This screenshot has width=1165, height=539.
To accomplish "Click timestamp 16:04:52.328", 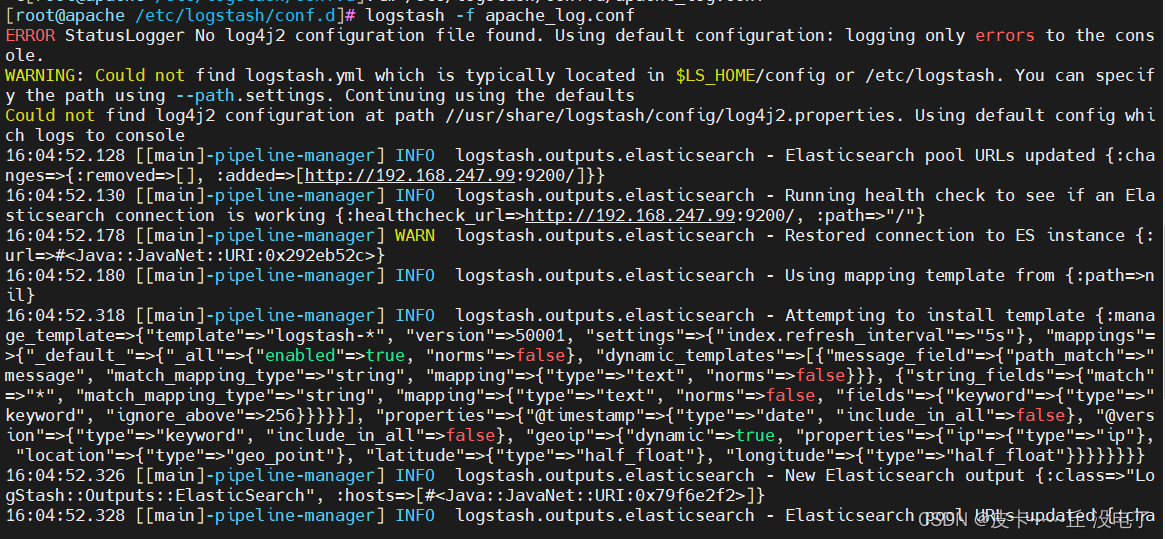I will pos(65,515).
